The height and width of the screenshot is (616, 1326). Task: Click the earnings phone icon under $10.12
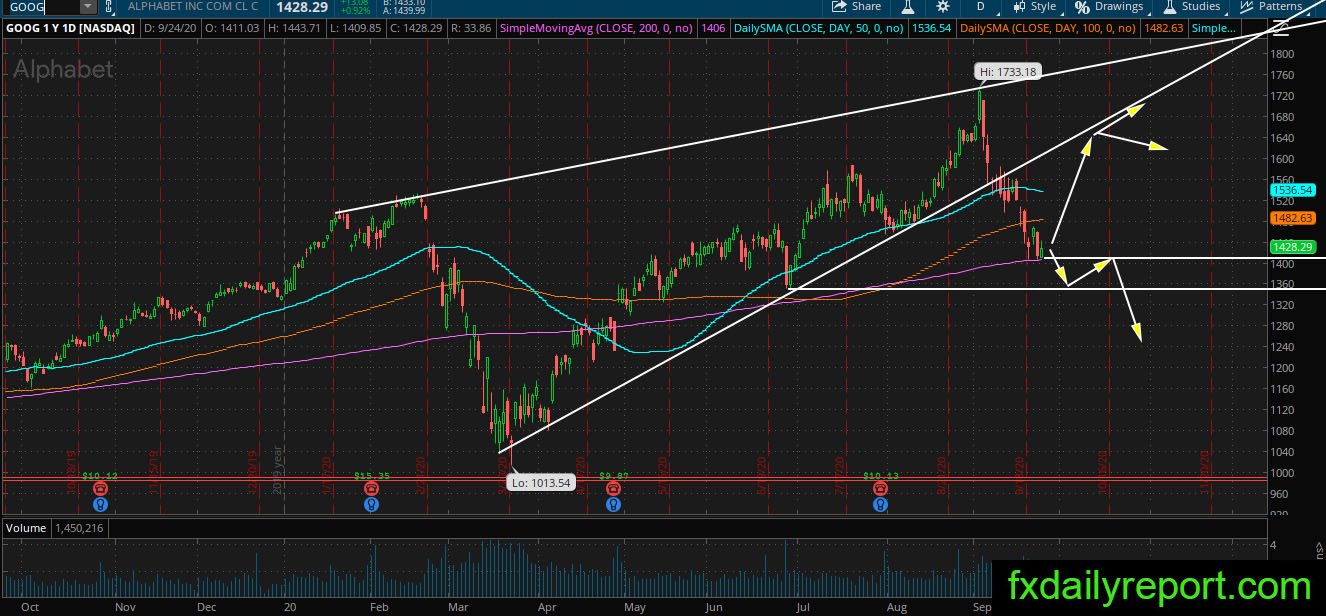pyautogui.click(x=100, y=488)
